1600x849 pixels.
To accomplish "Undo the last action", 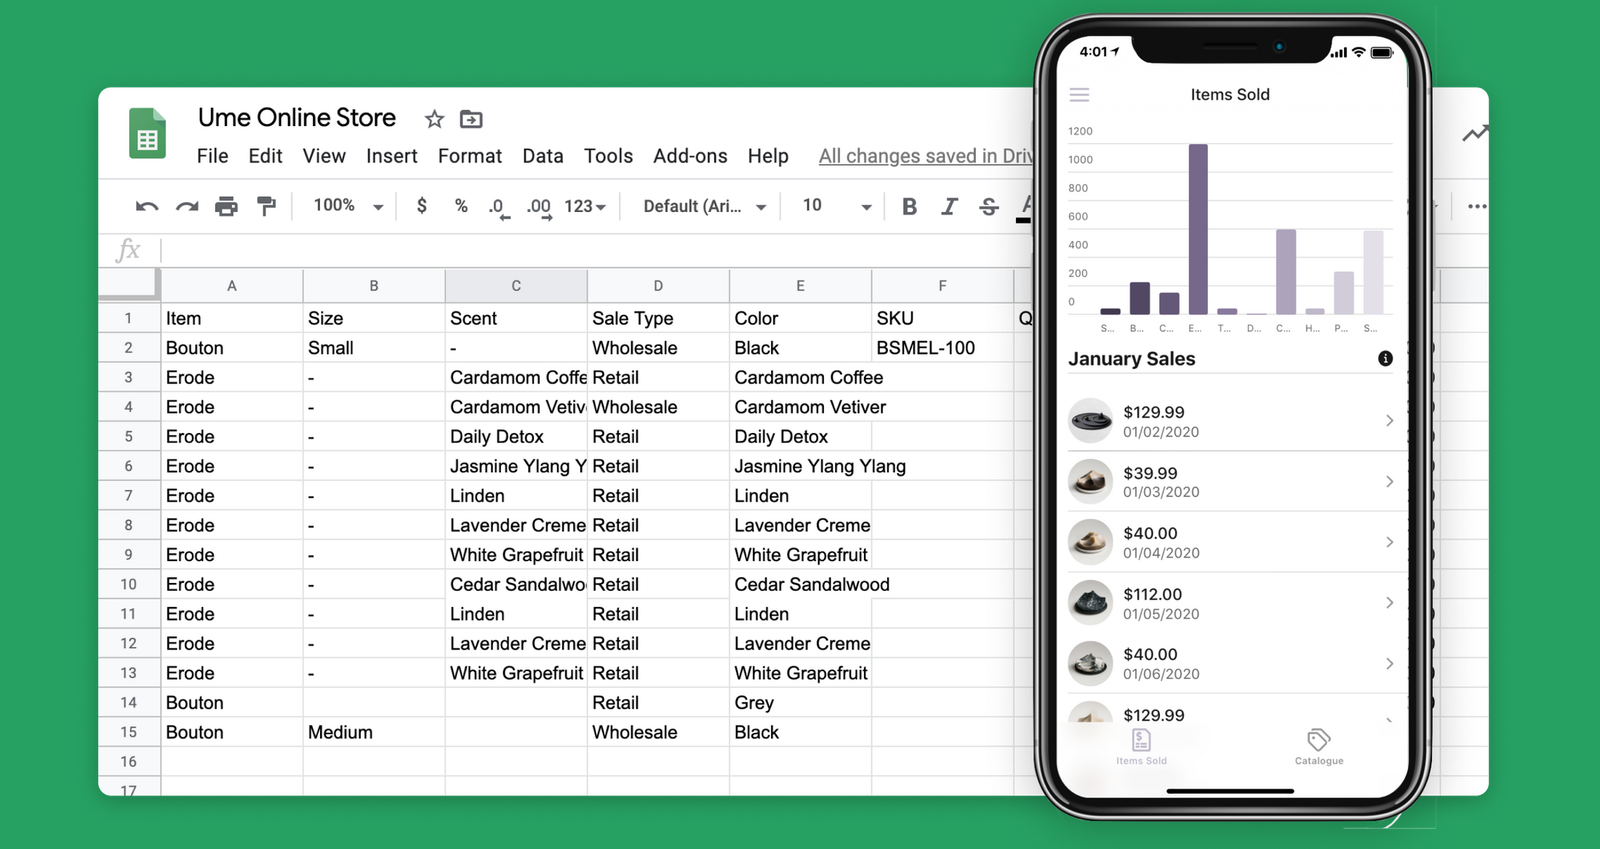I will point(147,207).
